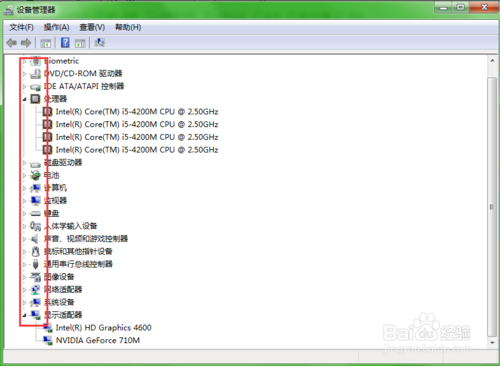The width and height of the screenshot is (500, 366).
Task: Open the 查看(V) menu
Action: click(x=92, y=27)
